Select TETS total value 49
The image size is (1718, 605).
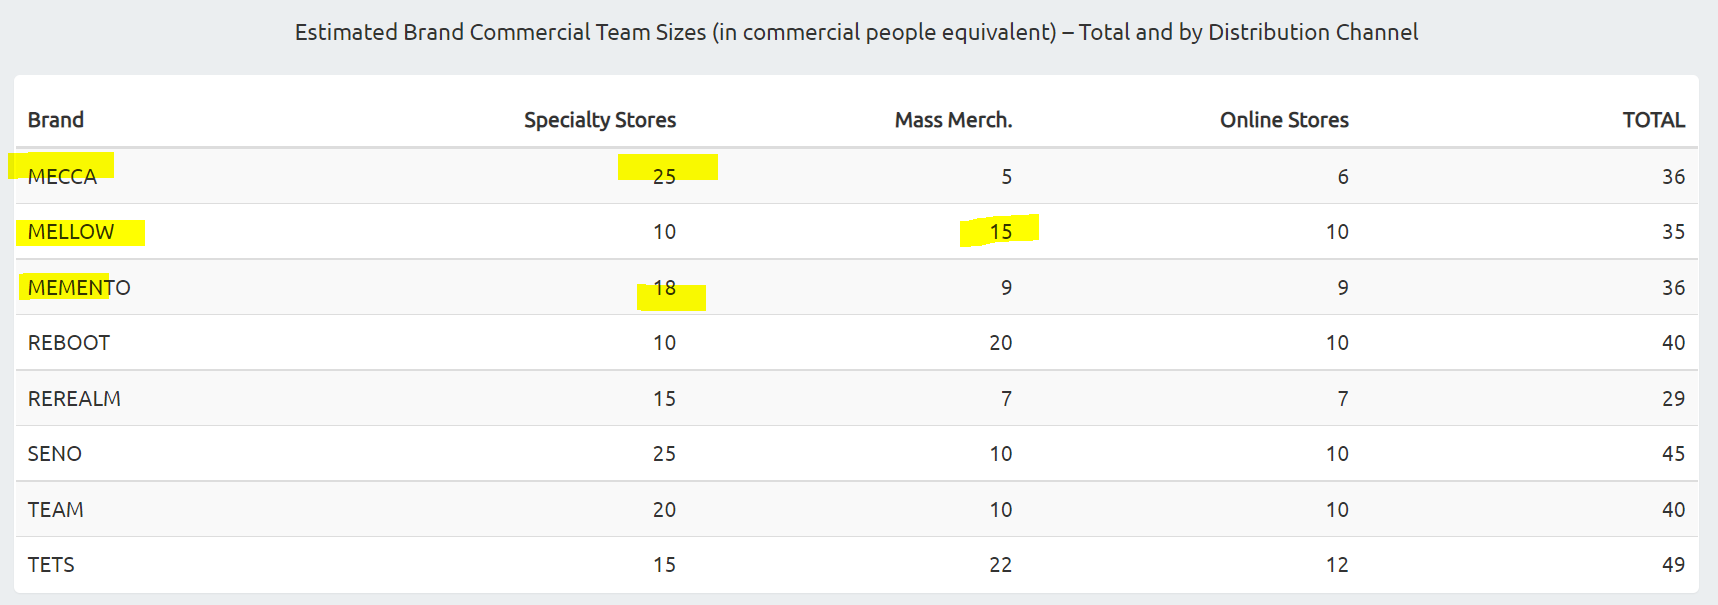(x=1673, y=565)
